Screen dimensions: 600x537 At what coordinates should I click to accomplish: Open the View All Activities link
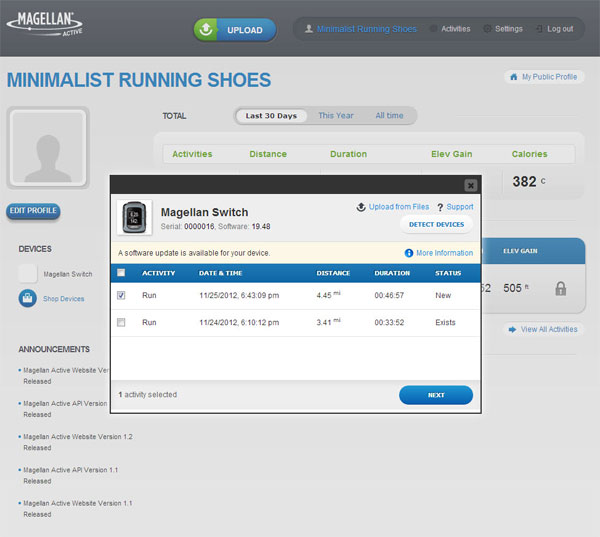tap(549, 329)
